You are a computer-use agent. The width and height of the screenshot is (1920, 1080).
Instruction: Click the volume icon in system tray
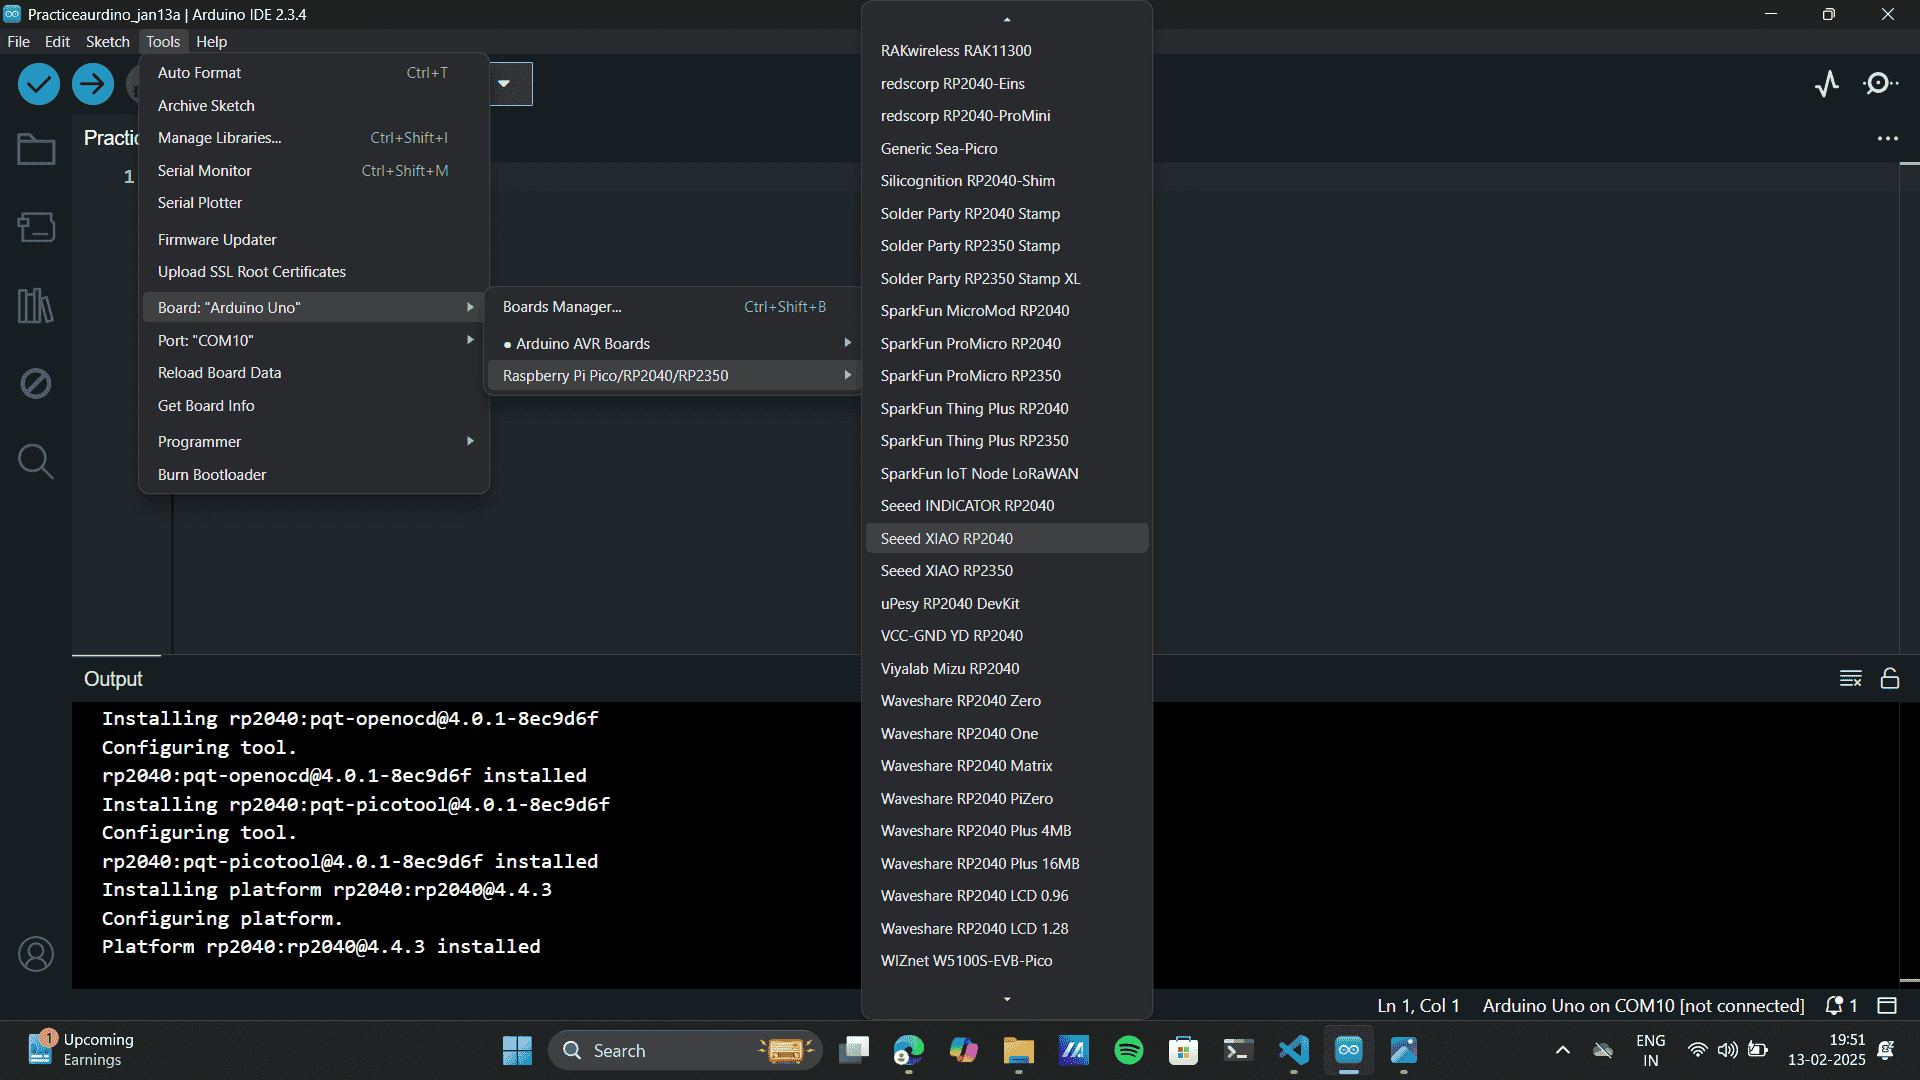coord(1727,1050)
